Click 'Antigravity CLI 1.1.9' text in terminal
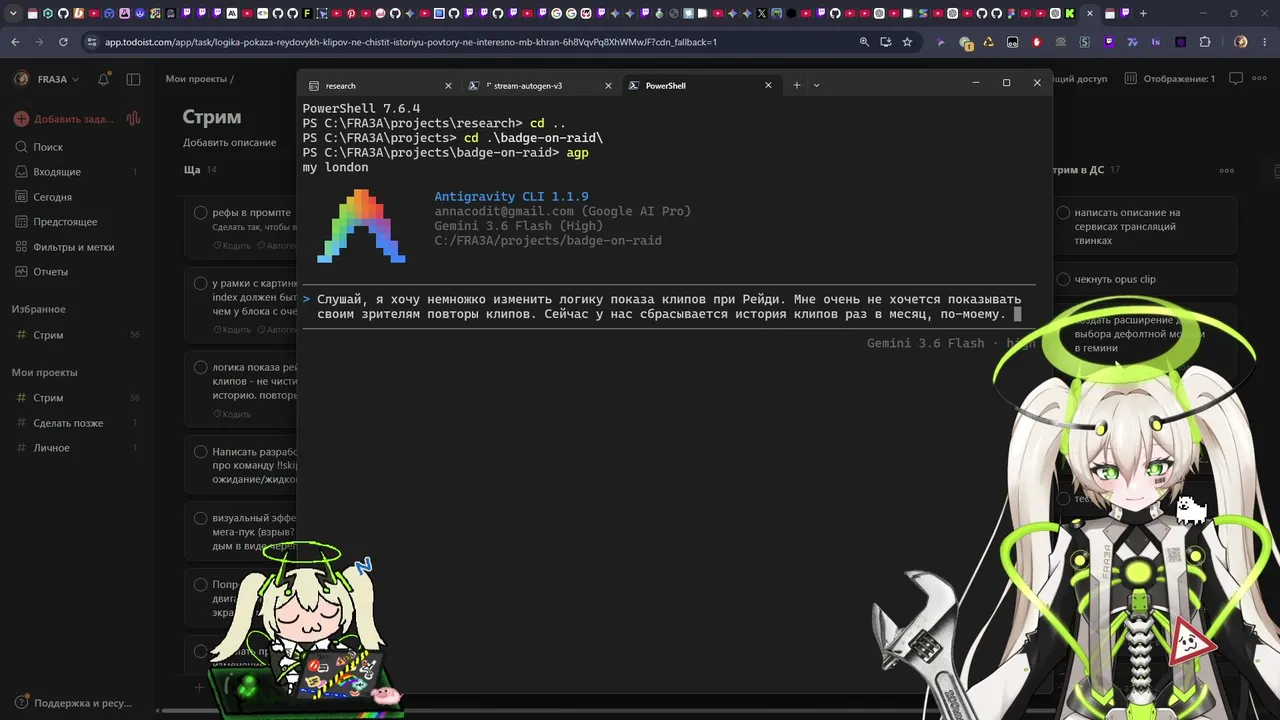This screenshot has width=1280, height=720. click(511, 197)
